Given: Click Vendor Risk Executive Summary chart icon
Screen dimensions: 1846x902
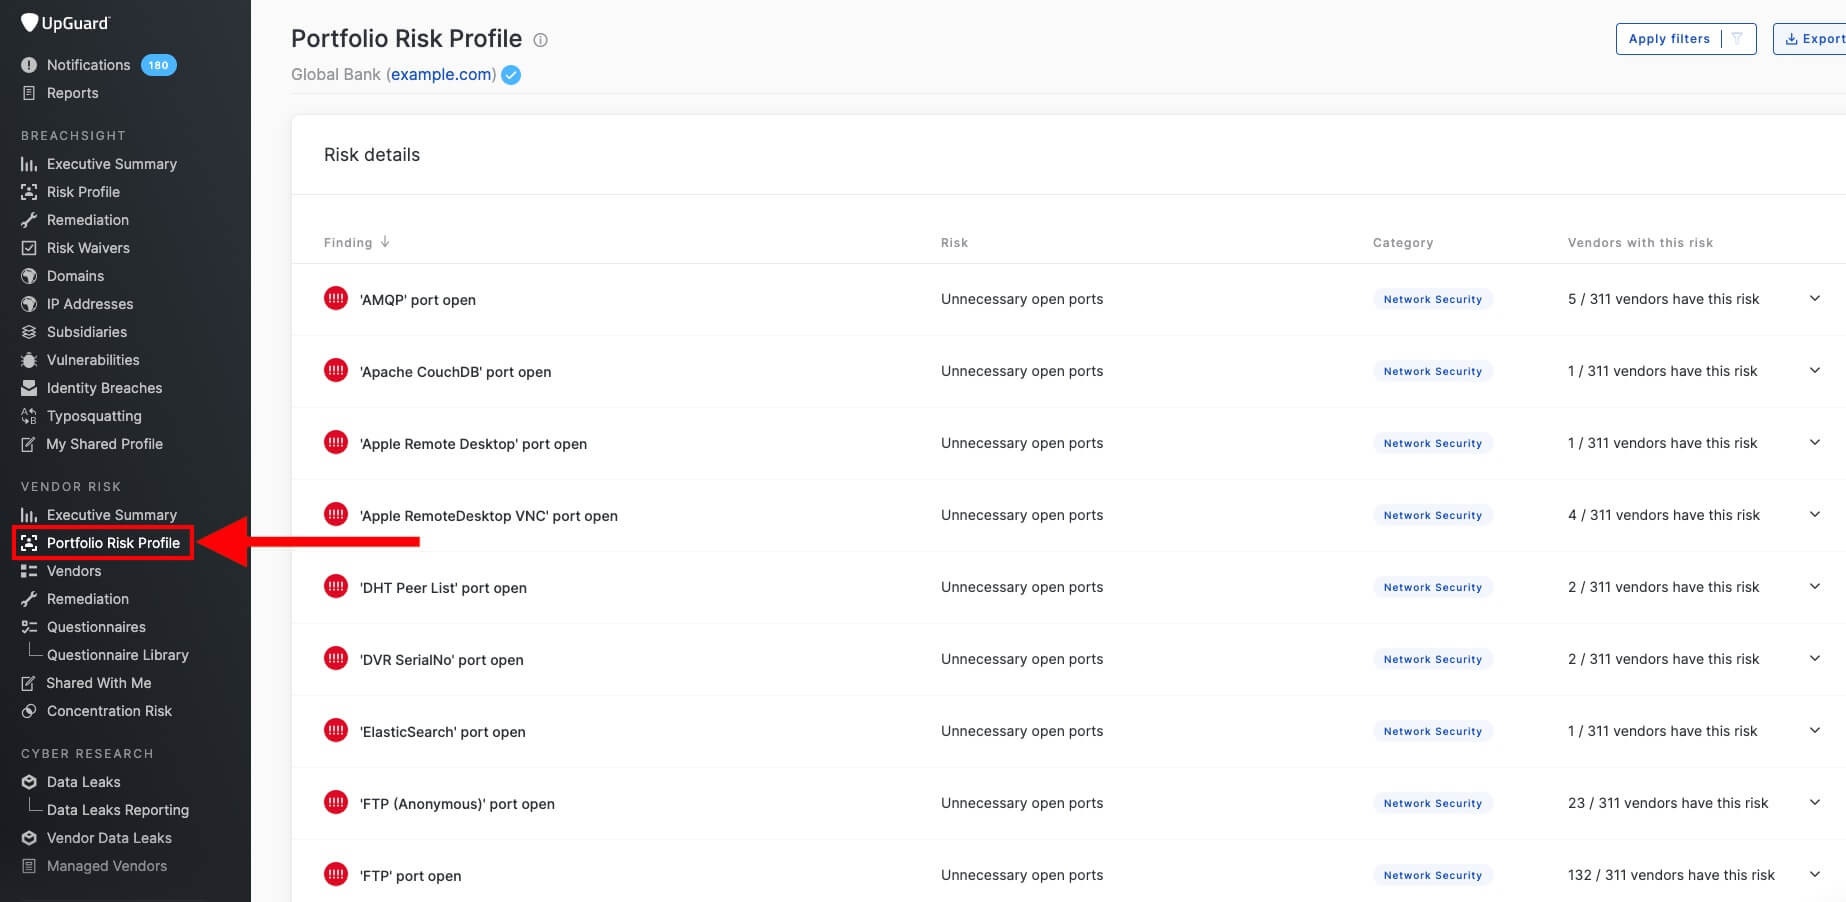Looking at the screenshot, I should pos(29,515).
